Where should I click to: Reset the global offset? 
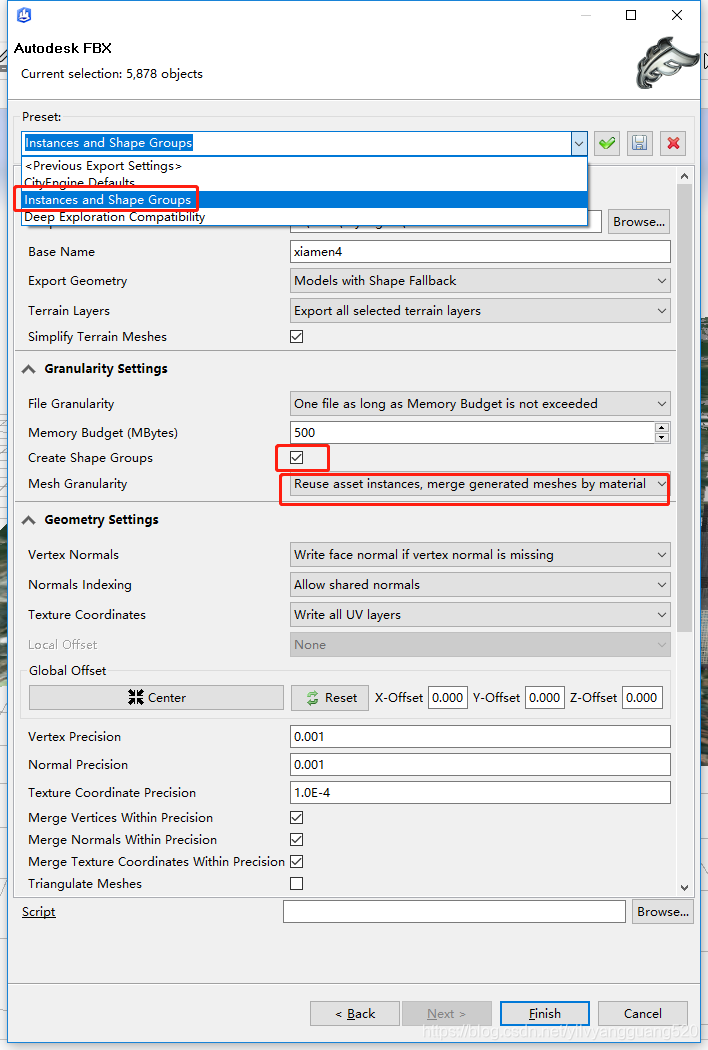point(330,698)
